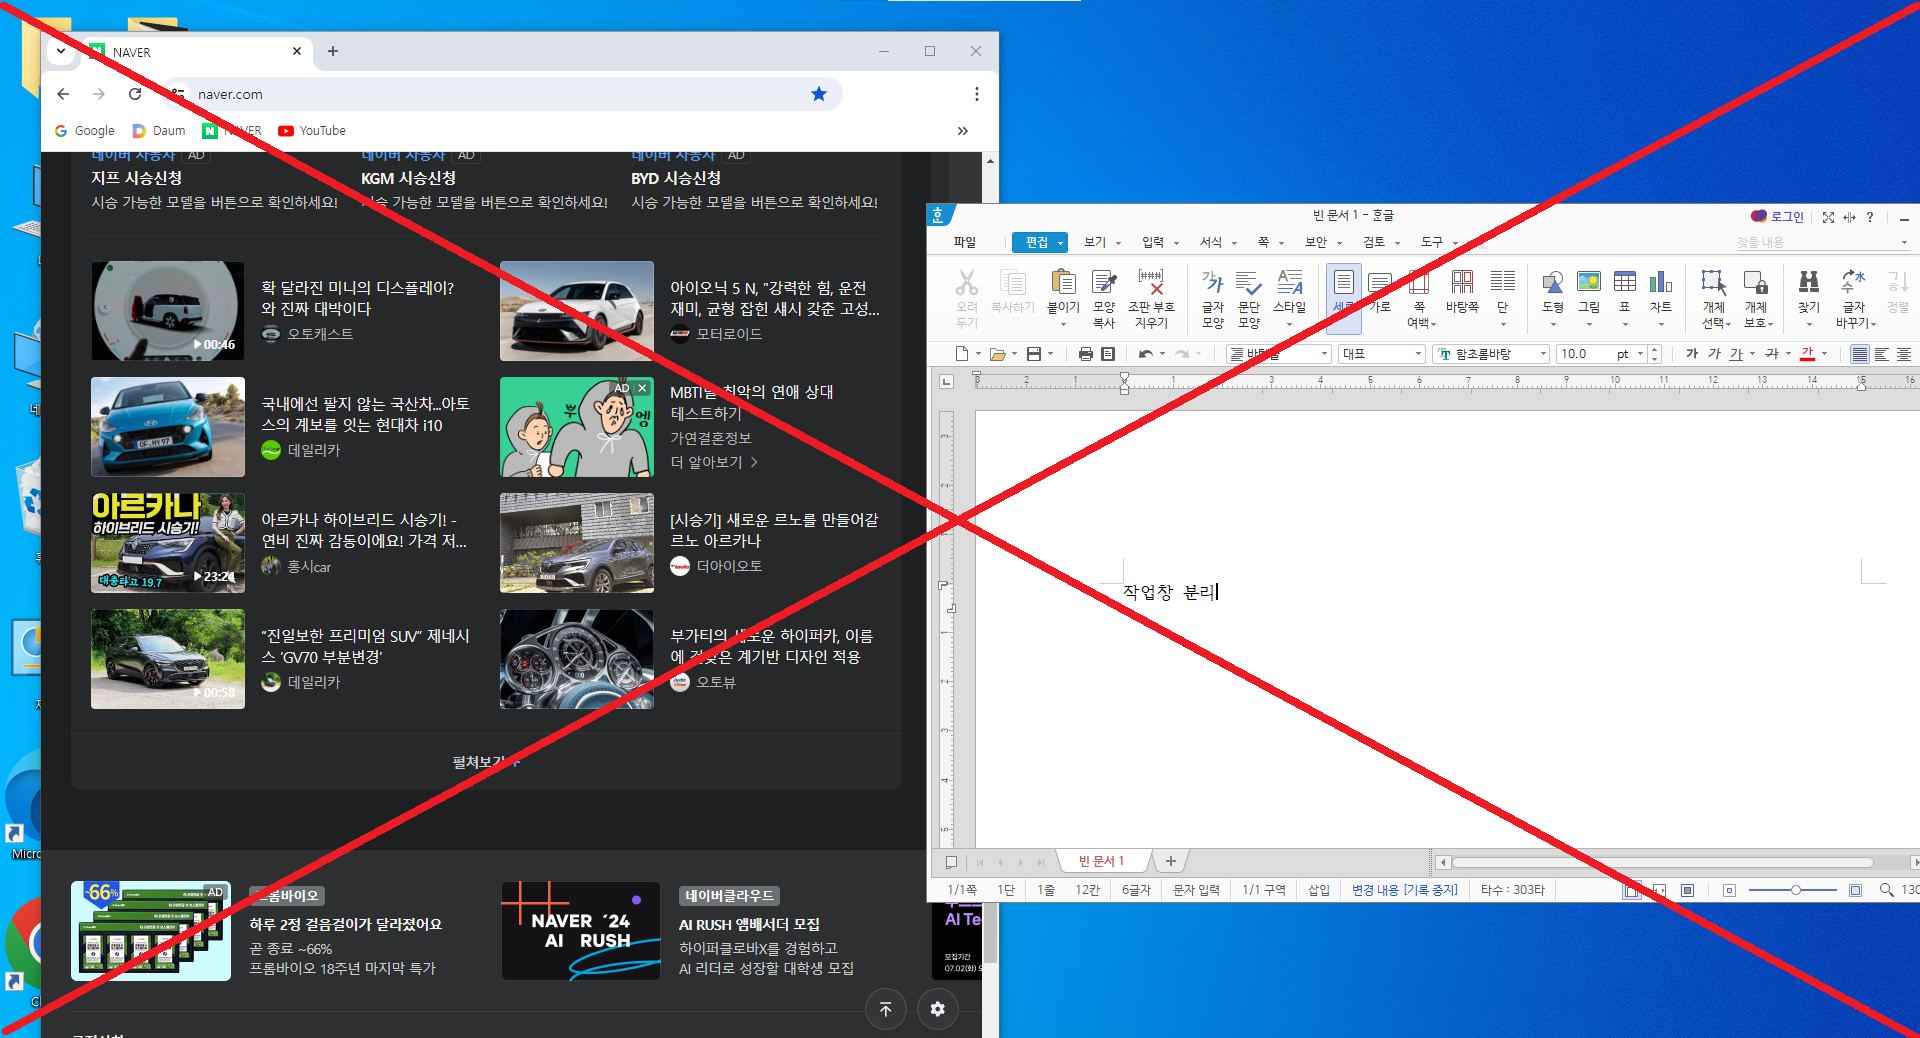Toggle the bookmark star for naver.com
Image resolution: width=1920 pixels, height=1038 pixels.
[x=819, y=94]
